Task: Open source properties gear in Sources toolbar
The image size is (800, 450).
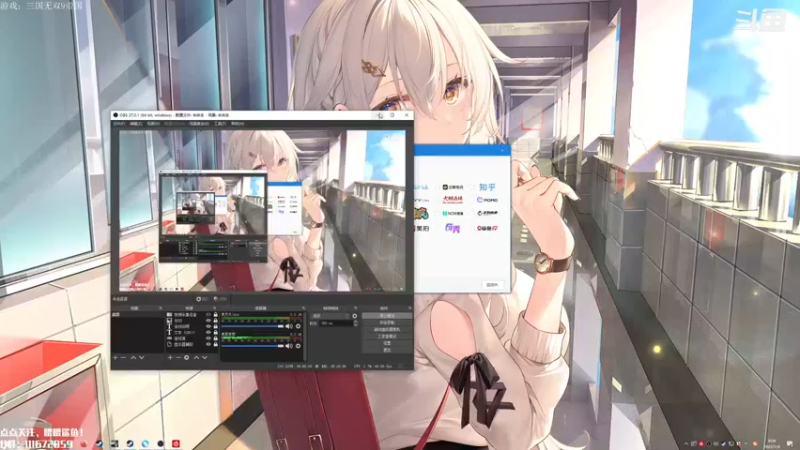Action: (x=186, y=358)
